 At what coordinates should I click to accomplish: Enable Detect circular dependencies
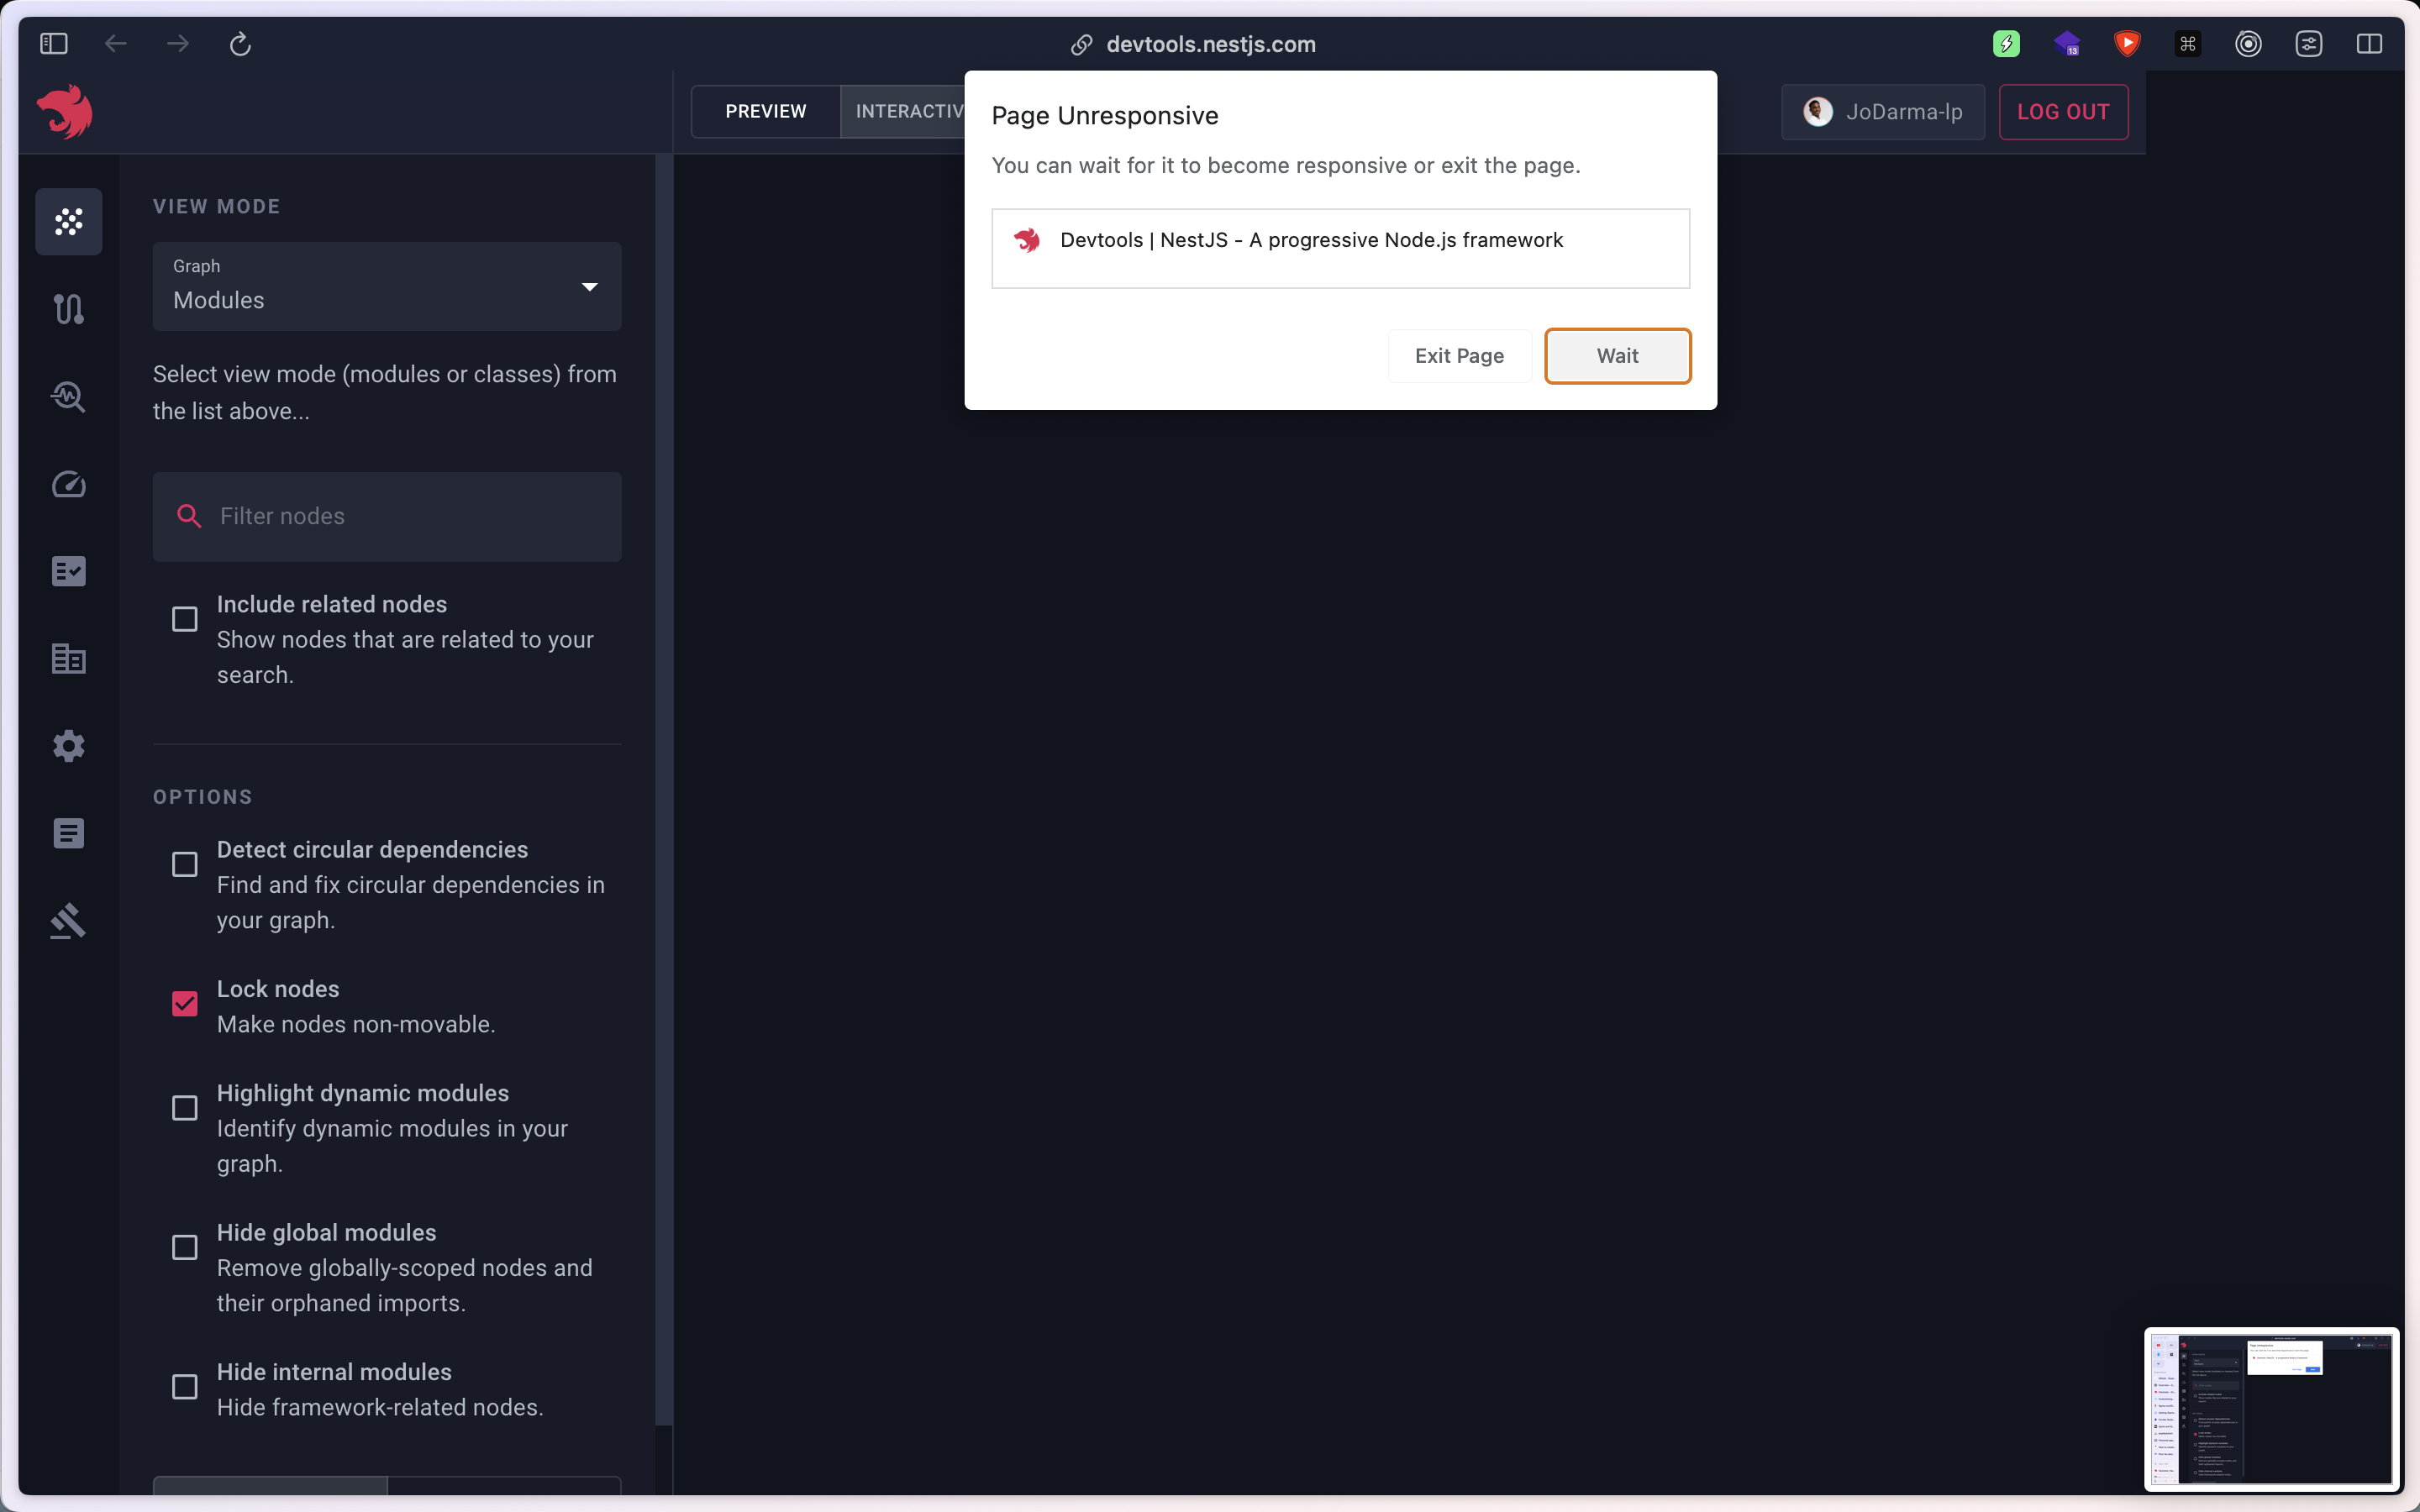point(184,864)
